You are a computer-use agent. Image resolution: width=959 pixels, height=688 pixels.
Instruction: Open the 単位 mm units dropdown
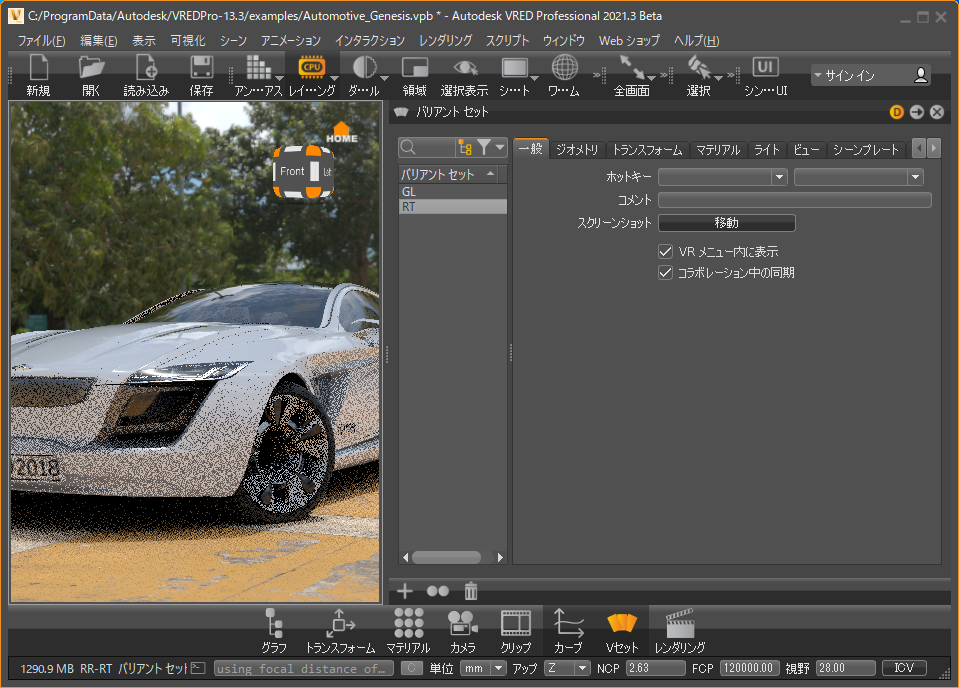(483, 668)
